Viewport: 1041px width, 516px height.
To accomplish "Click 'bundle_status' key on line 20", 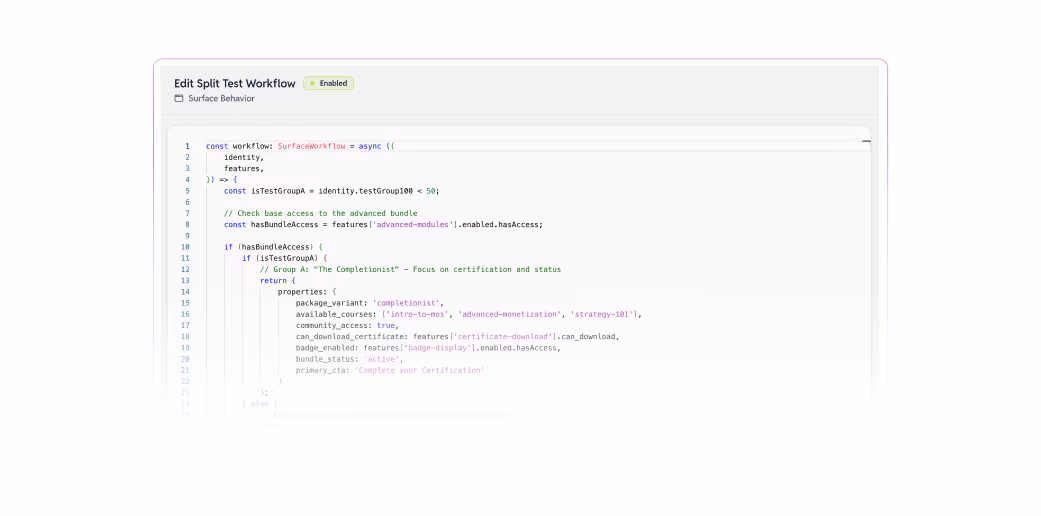I will [x=325, y=359].
